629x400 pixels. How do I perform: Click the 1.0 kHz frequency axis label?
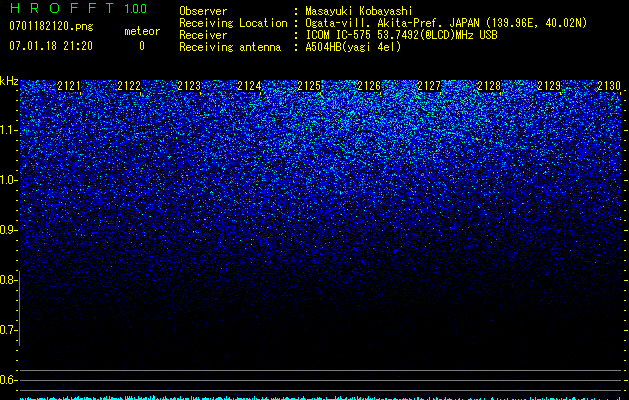click(x=8, y=180)
